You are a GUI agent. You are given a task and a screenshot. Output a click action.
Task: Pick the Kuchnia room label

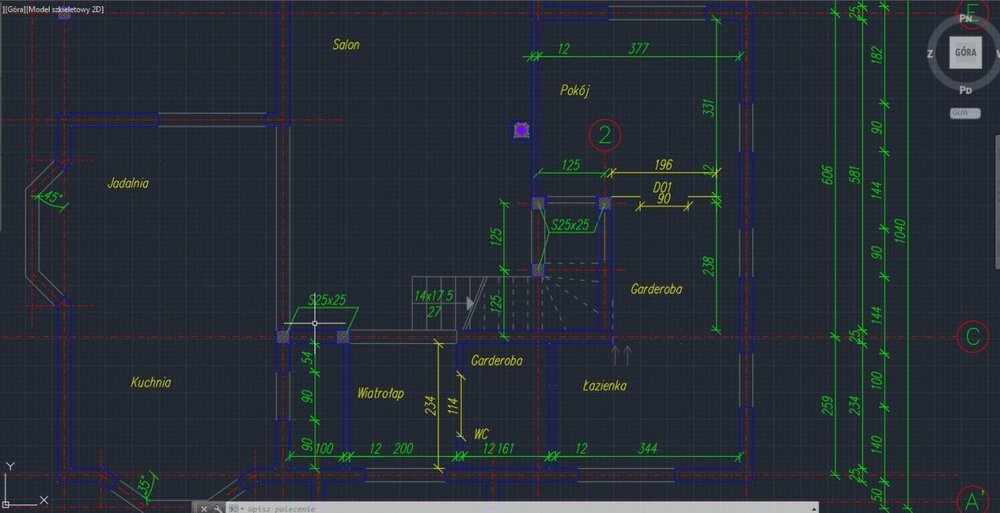click(151, 382)
